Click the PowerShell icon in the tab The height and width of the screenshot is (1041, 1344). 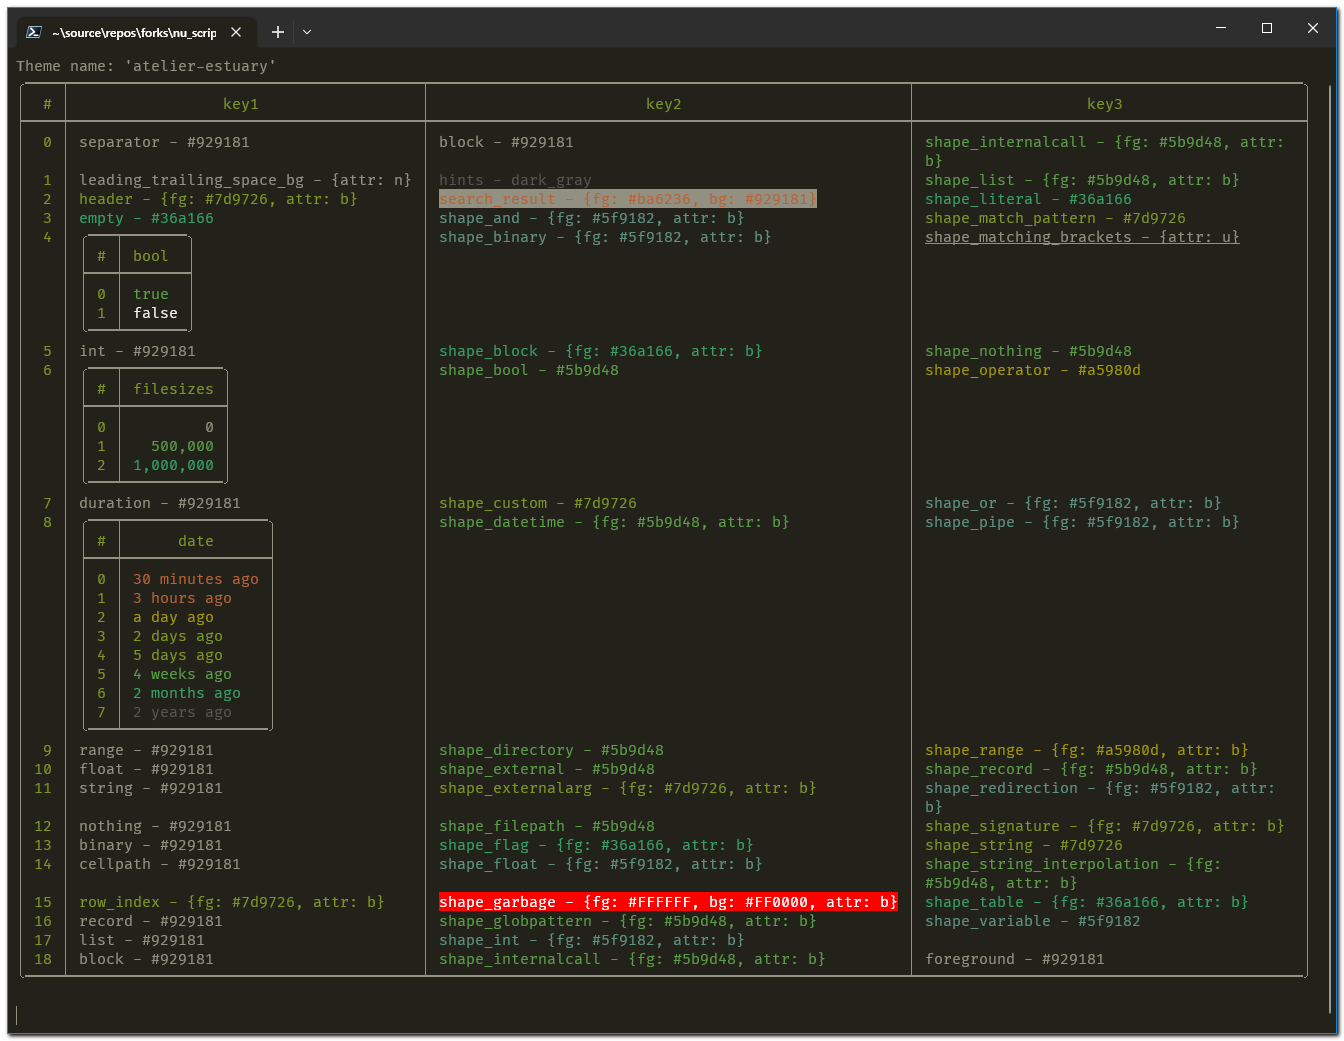(33, 32)
